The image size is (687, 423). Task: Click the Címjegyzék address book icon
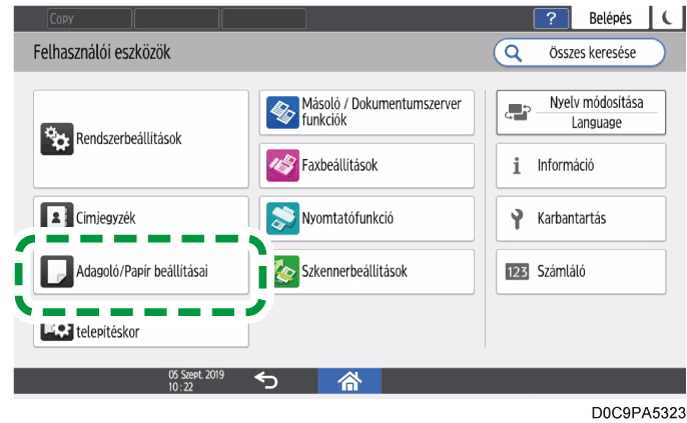coord(57,215)
